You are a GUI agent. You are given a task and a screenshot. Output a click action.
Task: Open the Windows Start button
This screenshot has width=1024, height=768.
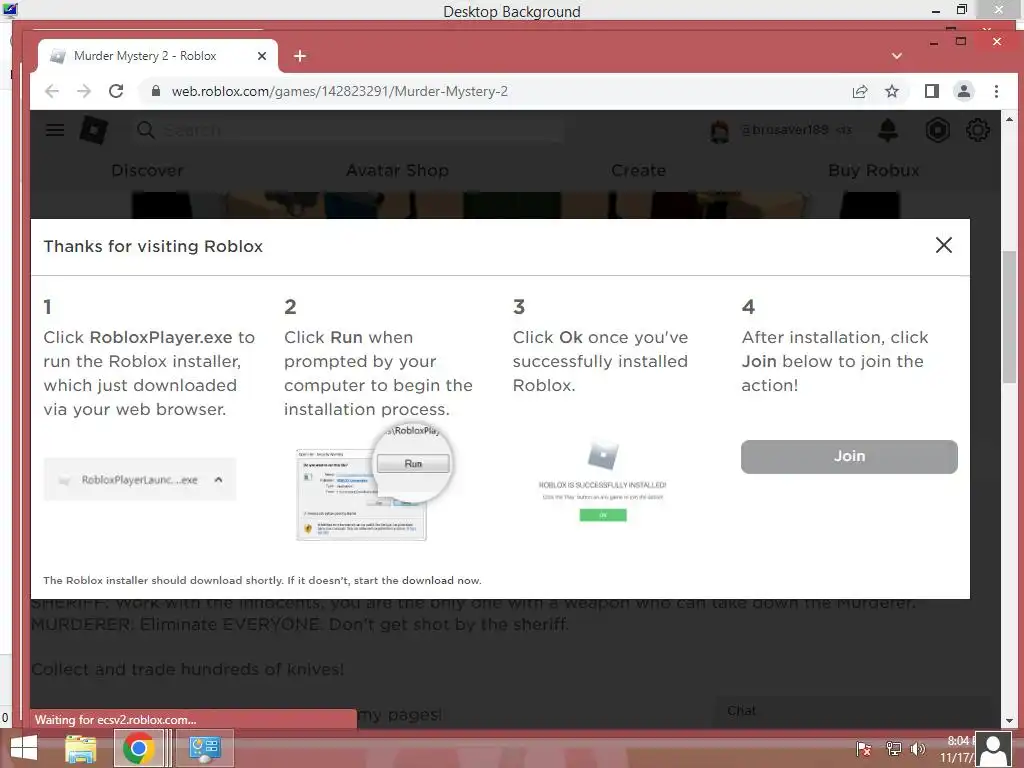point(24,748)
